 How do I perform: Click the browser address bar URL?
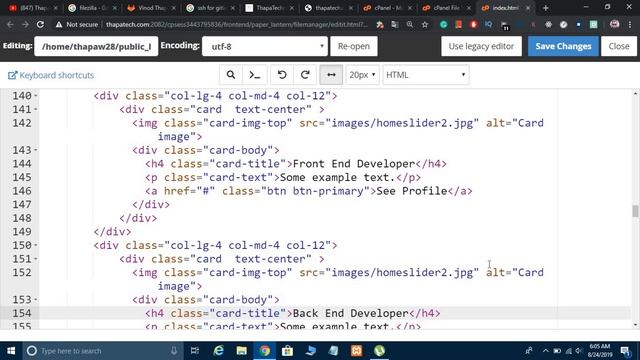(237, 24)
